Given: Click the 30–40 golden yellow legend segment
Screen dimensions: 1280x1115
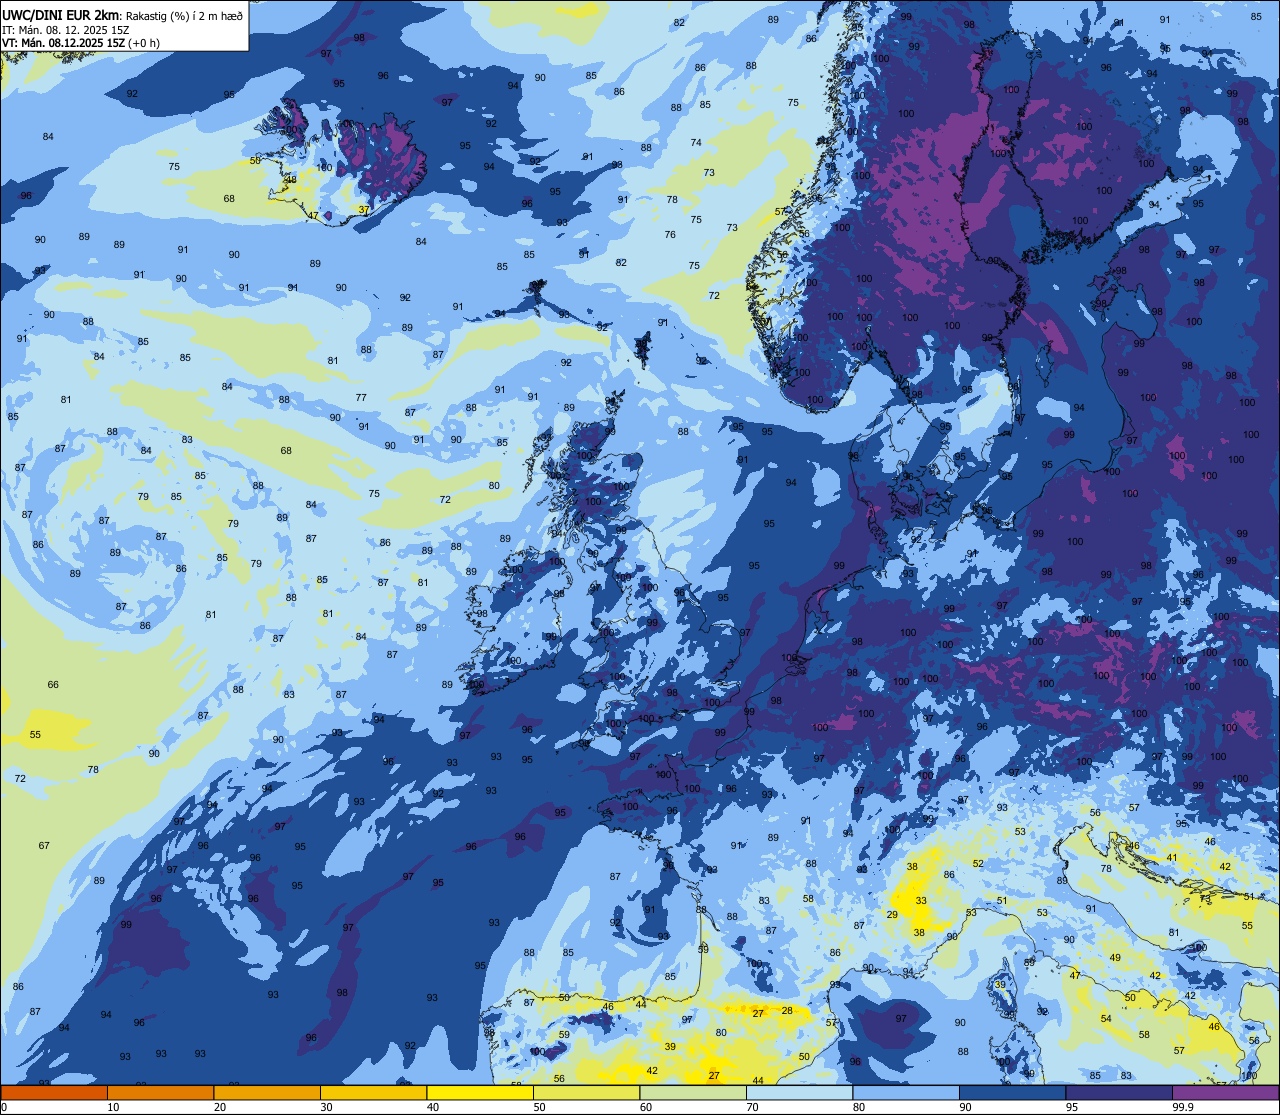Looking at the screenshot, I should (373, 1092).
